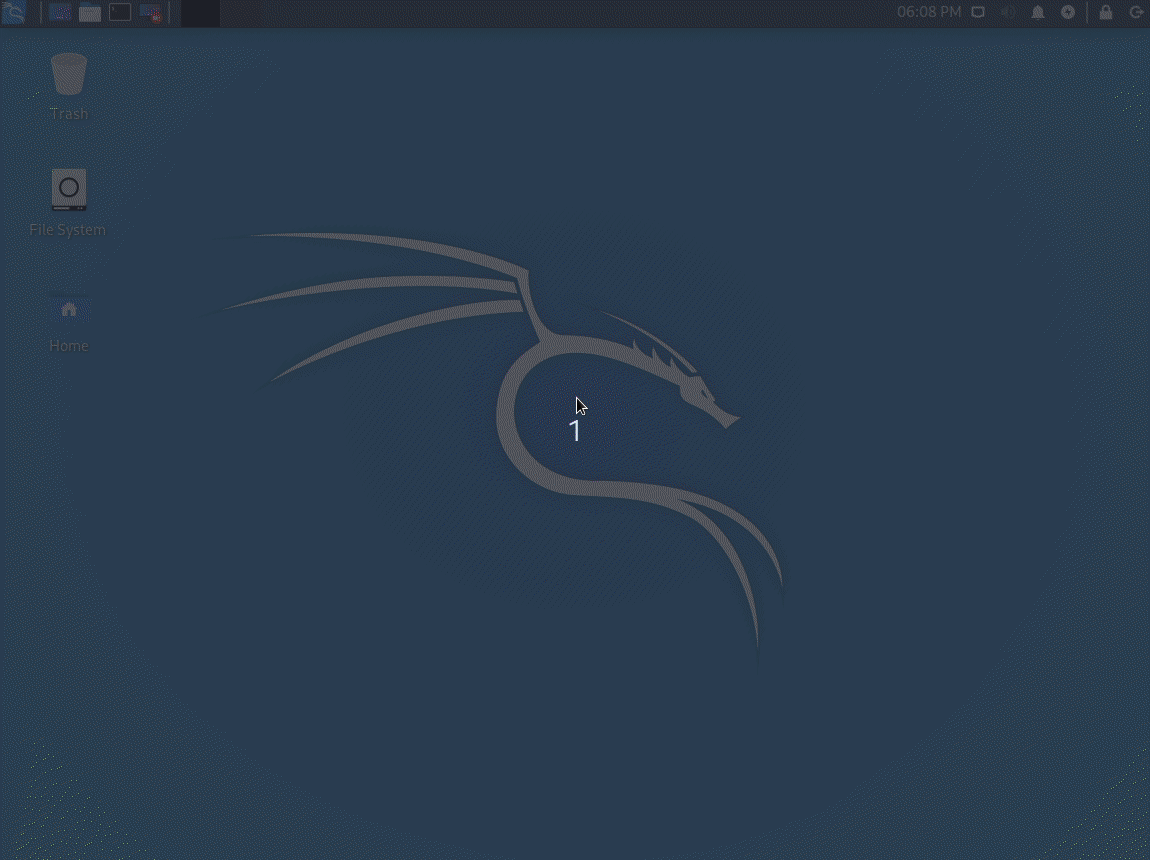The height and width of the screenshot is (860, 1150).
Task: Click the power manager indicator in the tray
Action: (x=1067, y=13)
